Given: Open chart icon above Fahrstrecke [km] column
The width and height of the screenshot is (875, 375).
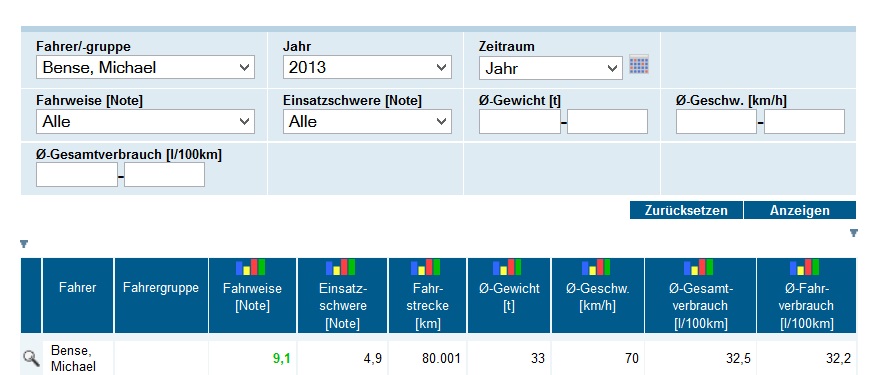Looking at the screenshot, I should click(x=426, y=267).
